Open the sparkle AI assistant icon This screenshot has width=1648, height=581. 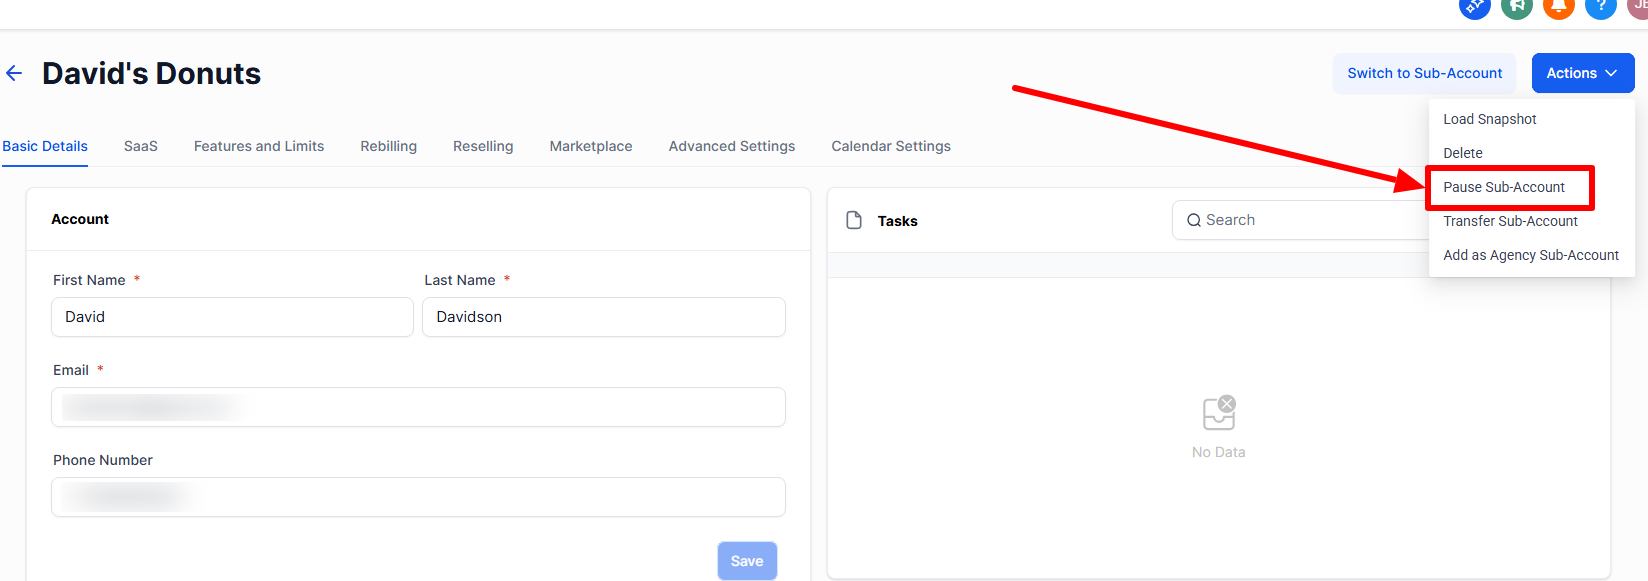pos(1475,7)
